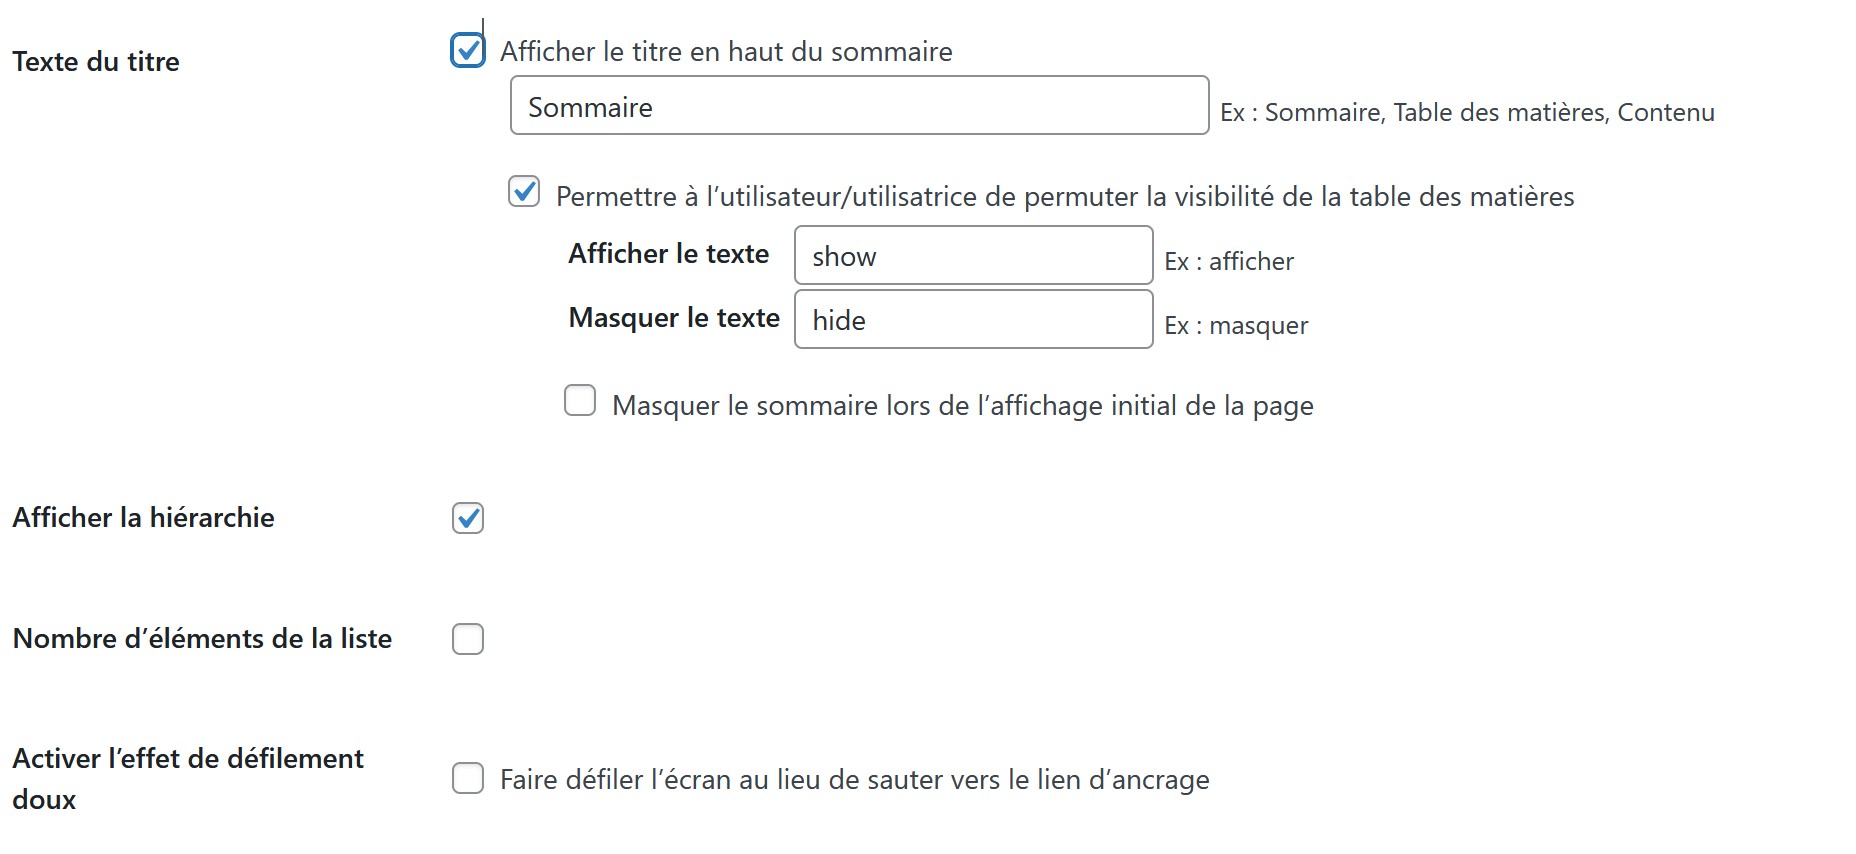1856x854 pixels.
Task: Uncheck the 'Afficher la hiérarchie' checkbox
Action: click(x=468, y=518)
